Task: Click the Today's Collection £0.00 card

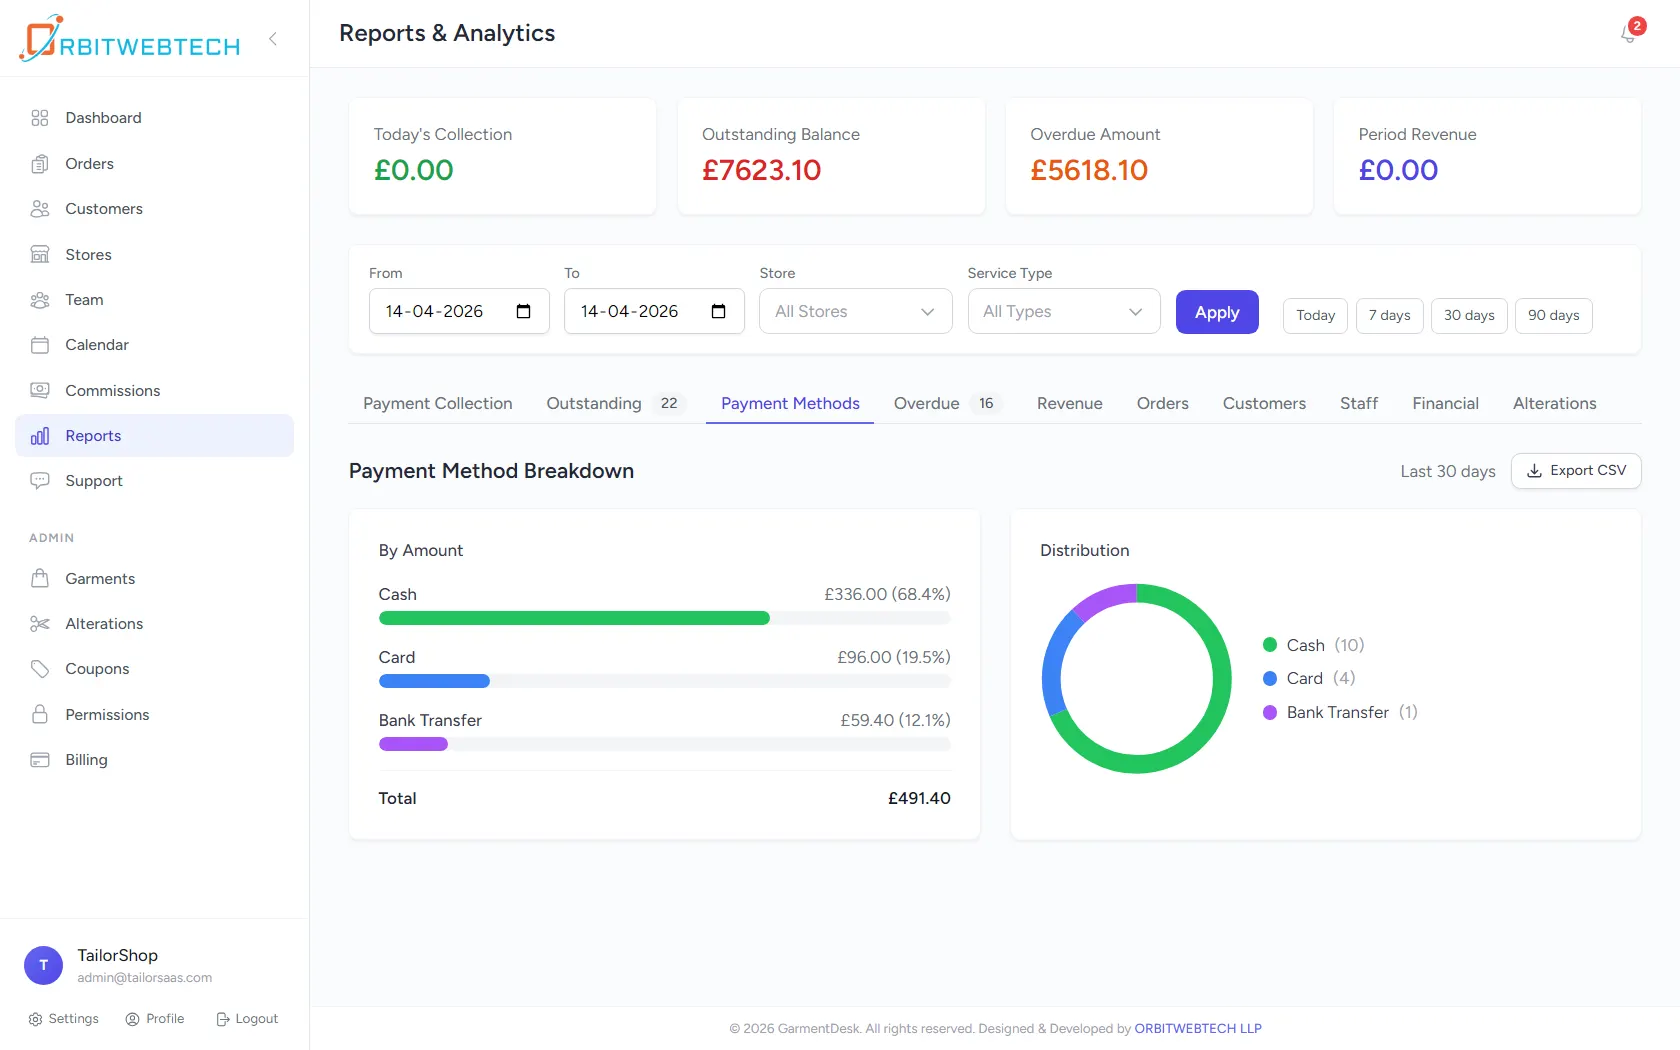Action: click(x=503, y=156)
